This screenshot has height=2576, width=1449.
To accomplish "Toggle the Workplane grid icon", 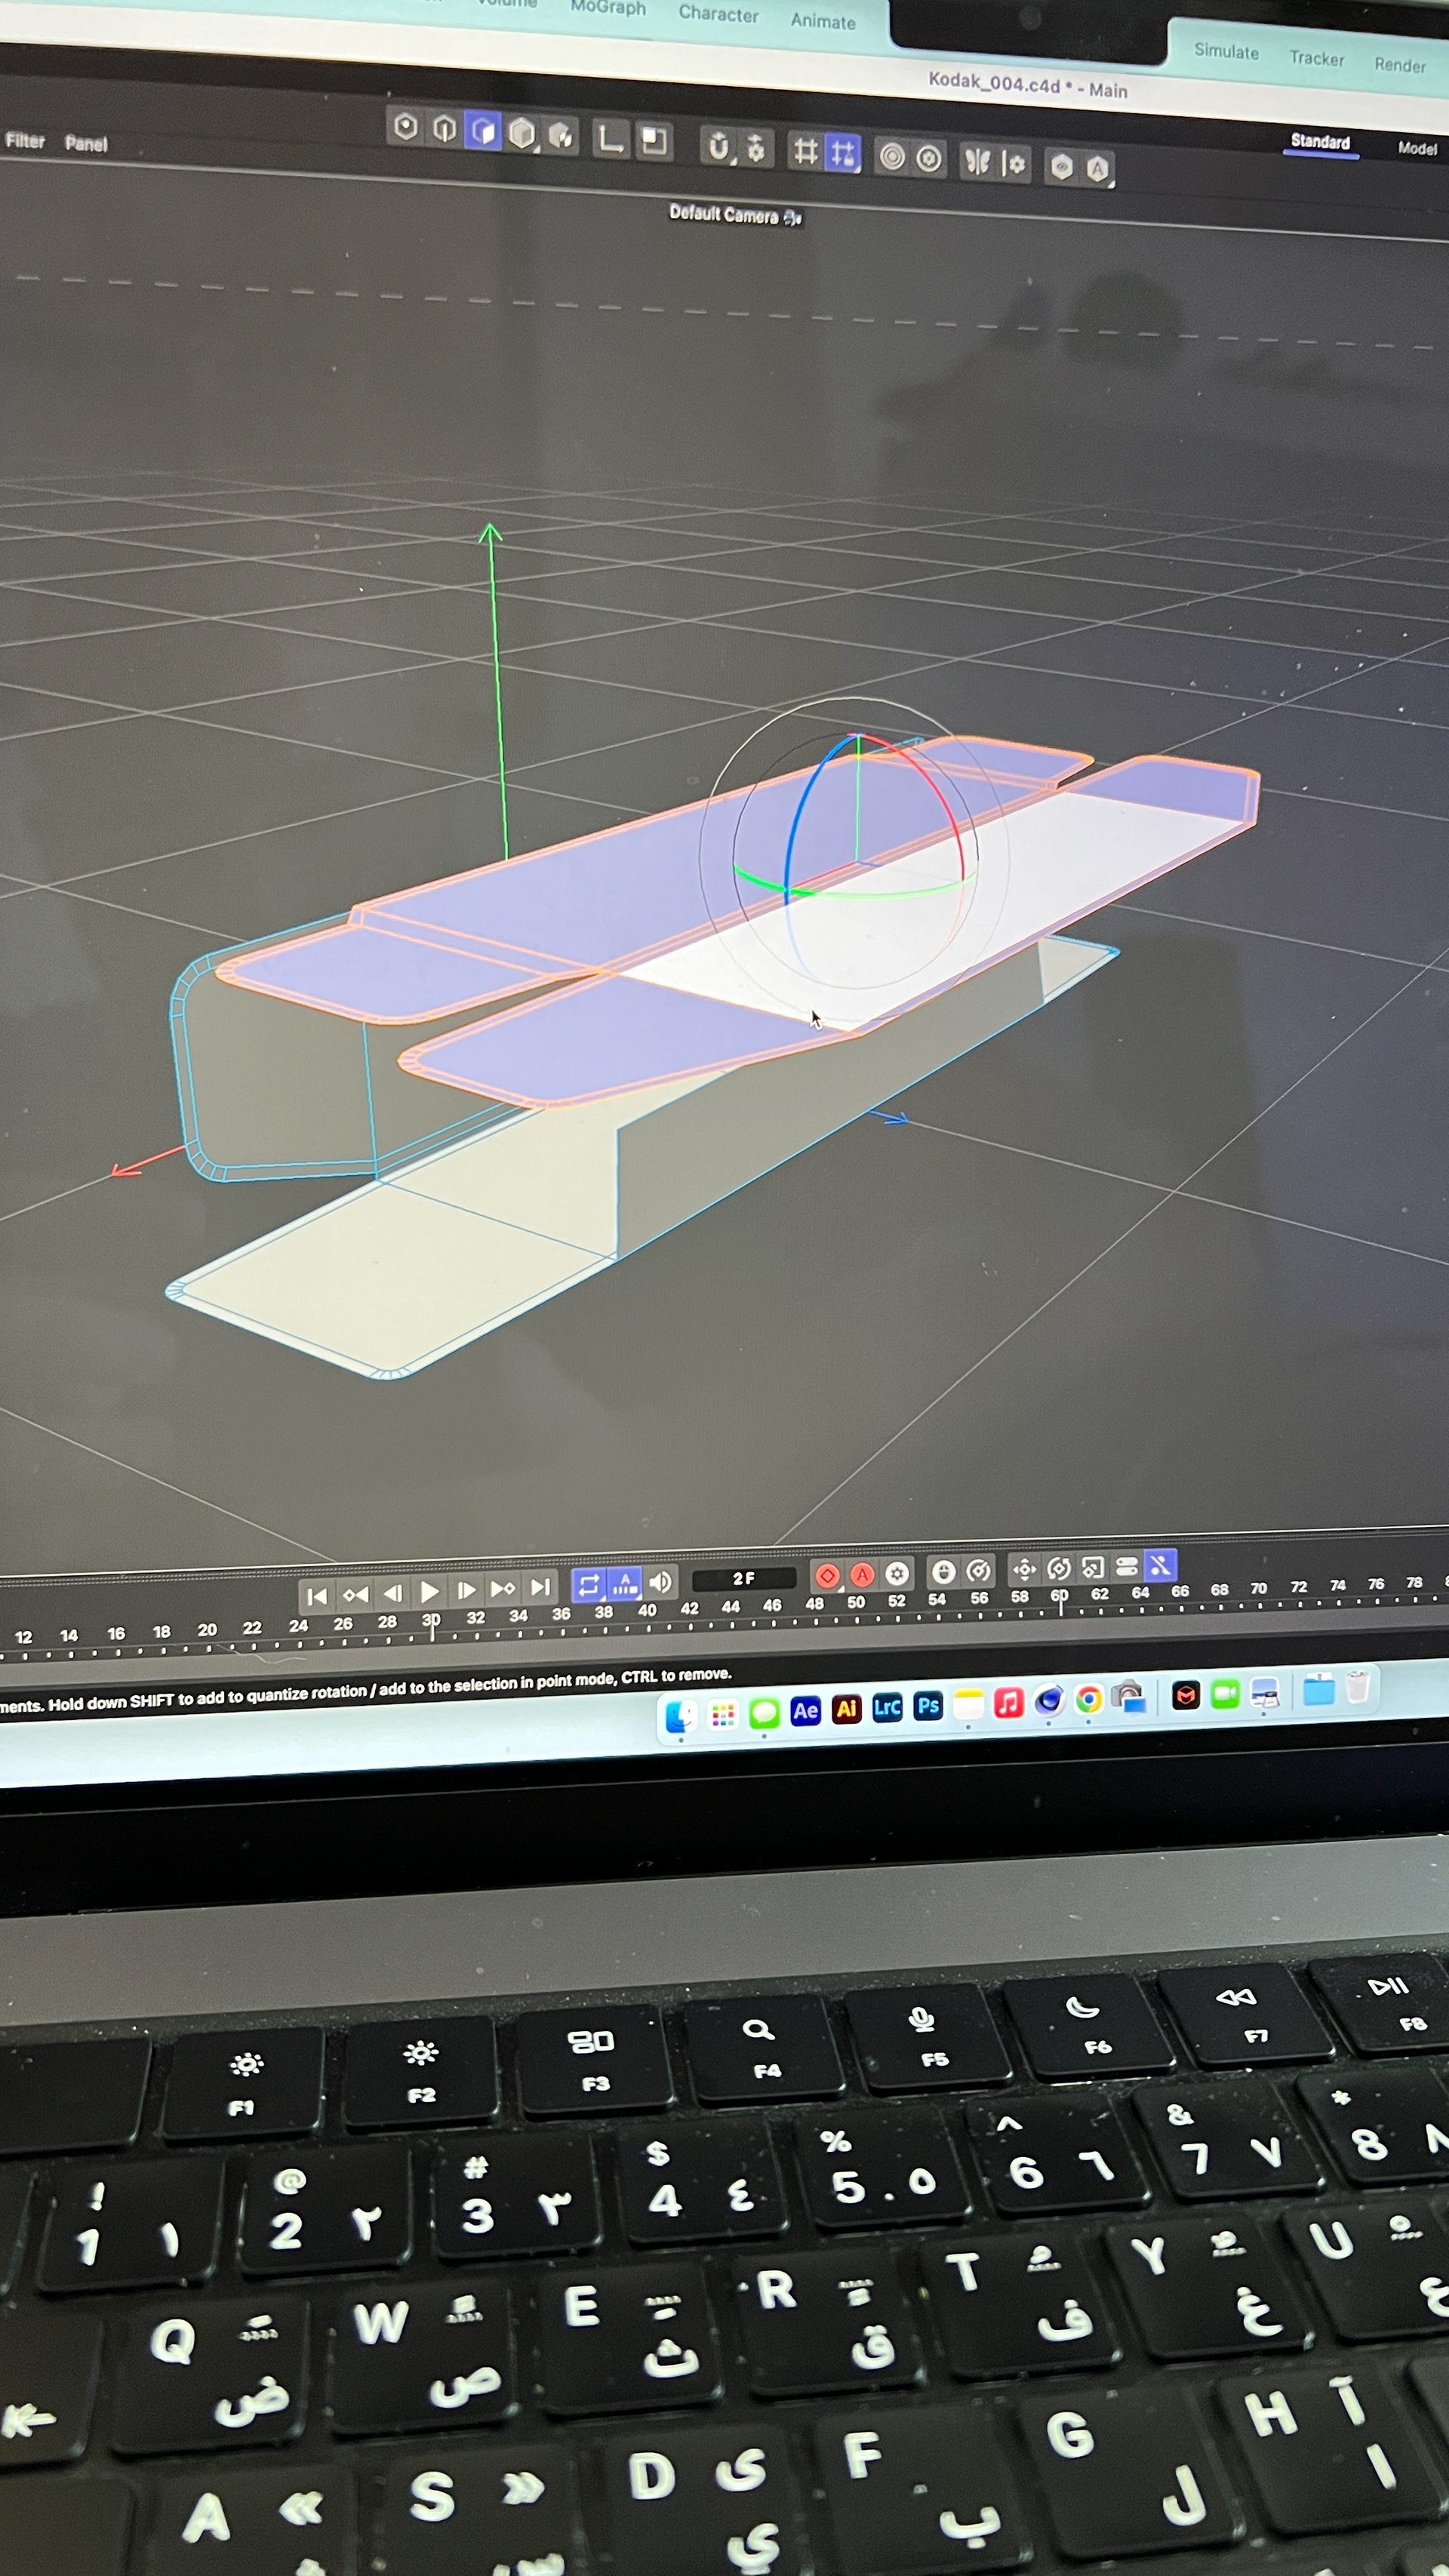I will coord(805,151).
